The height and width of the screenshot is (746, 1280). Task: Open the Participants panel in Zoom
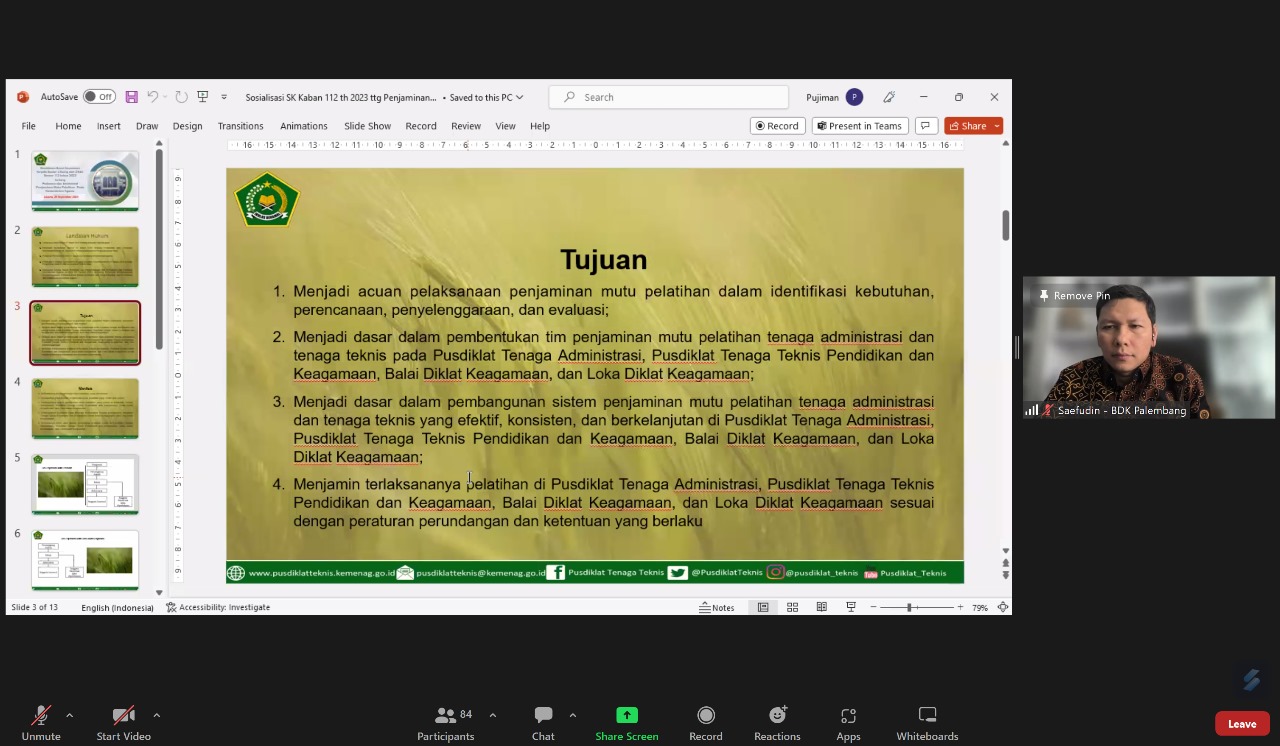click(446, 723)
